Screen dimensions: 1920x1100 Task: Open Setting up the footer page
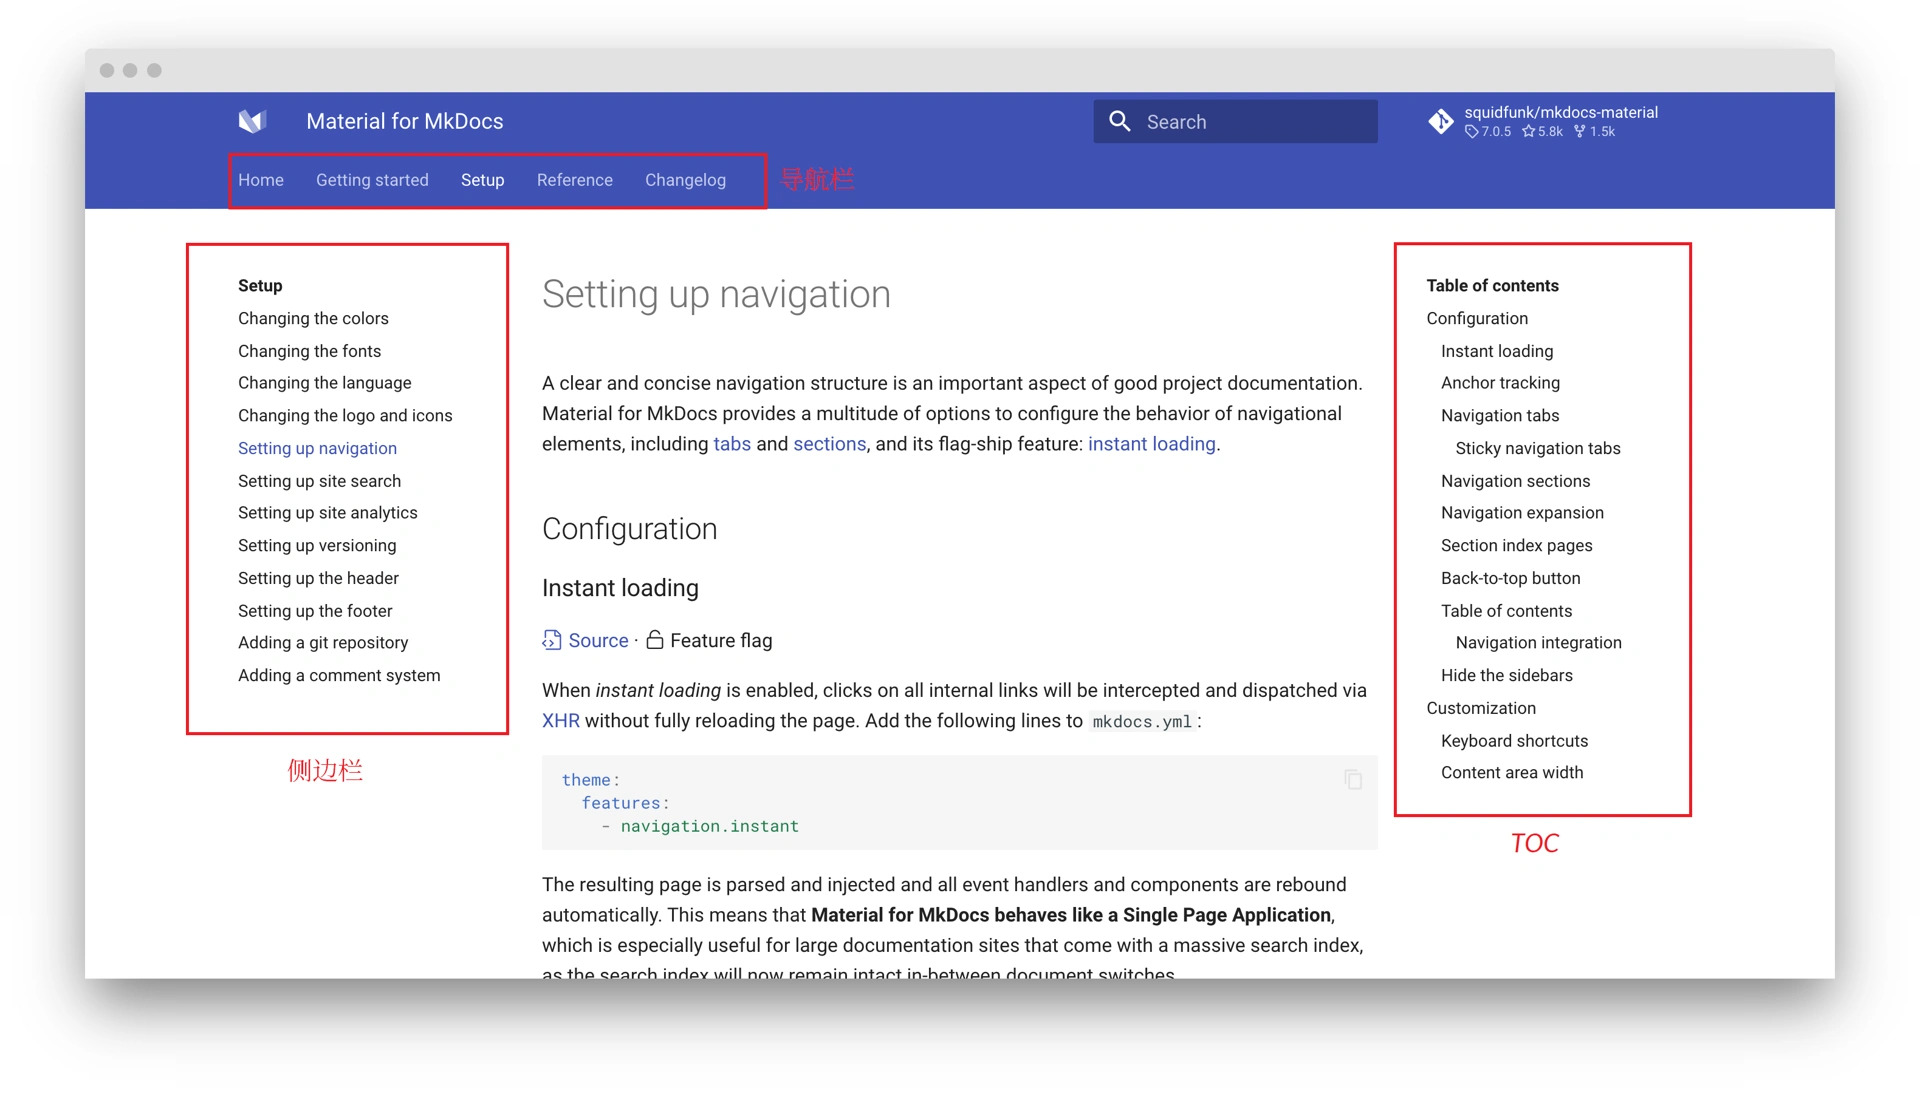[x=315, y=611]
